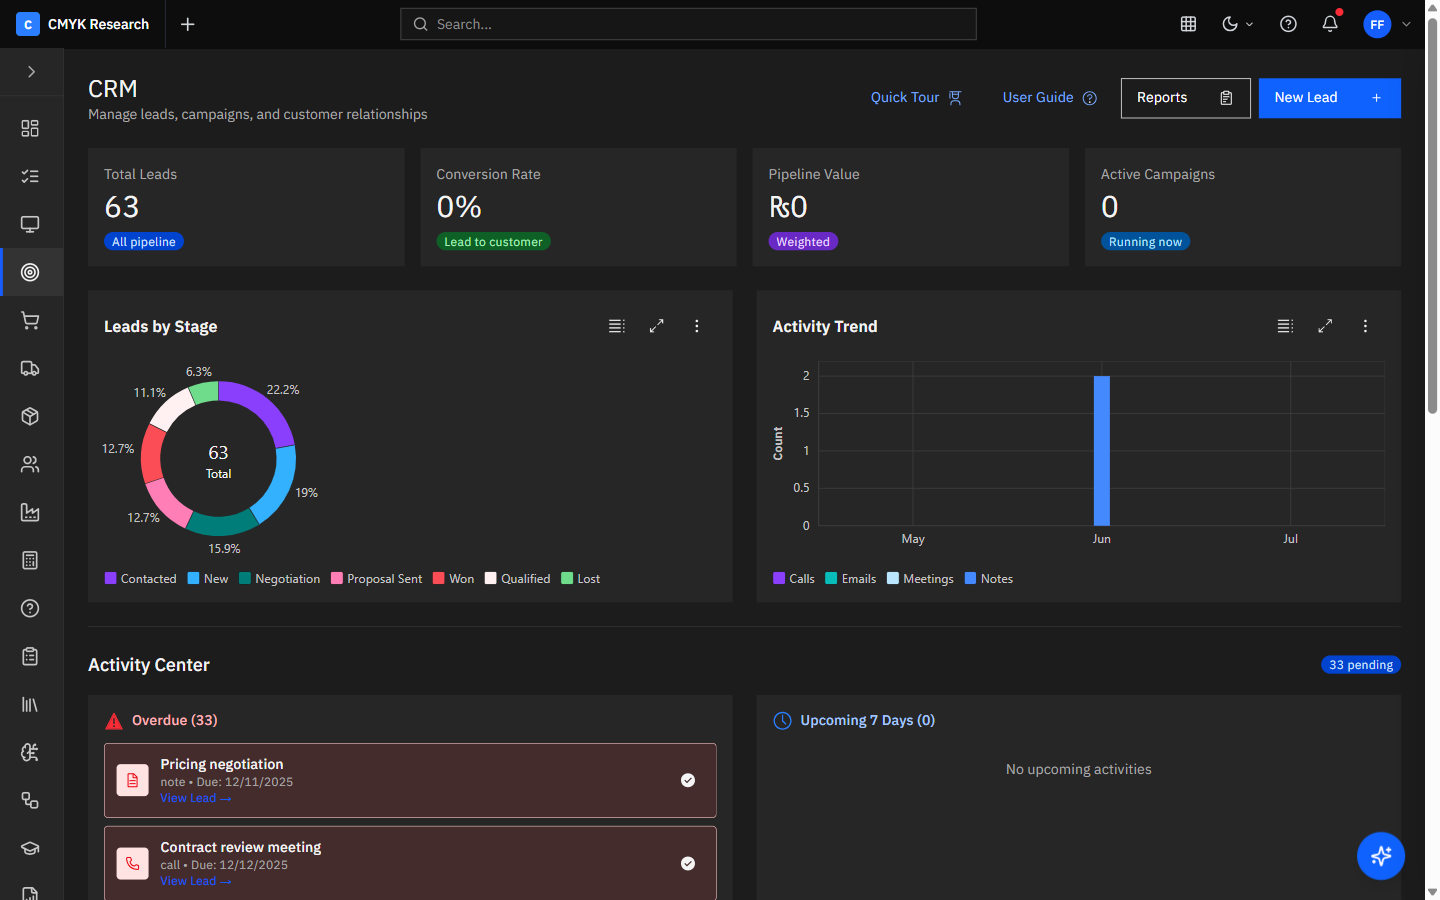Toggle New legend item
Image resolution: width=1440 pixels, height=900 pixels.
[208, 579]
